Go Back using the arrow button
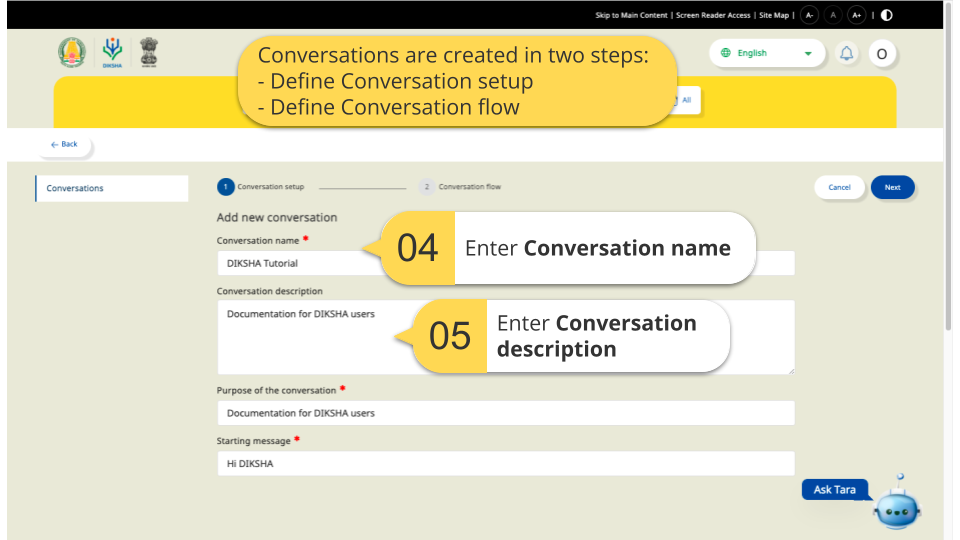Viewport: 960px width, 540px height. click(64, 145)
